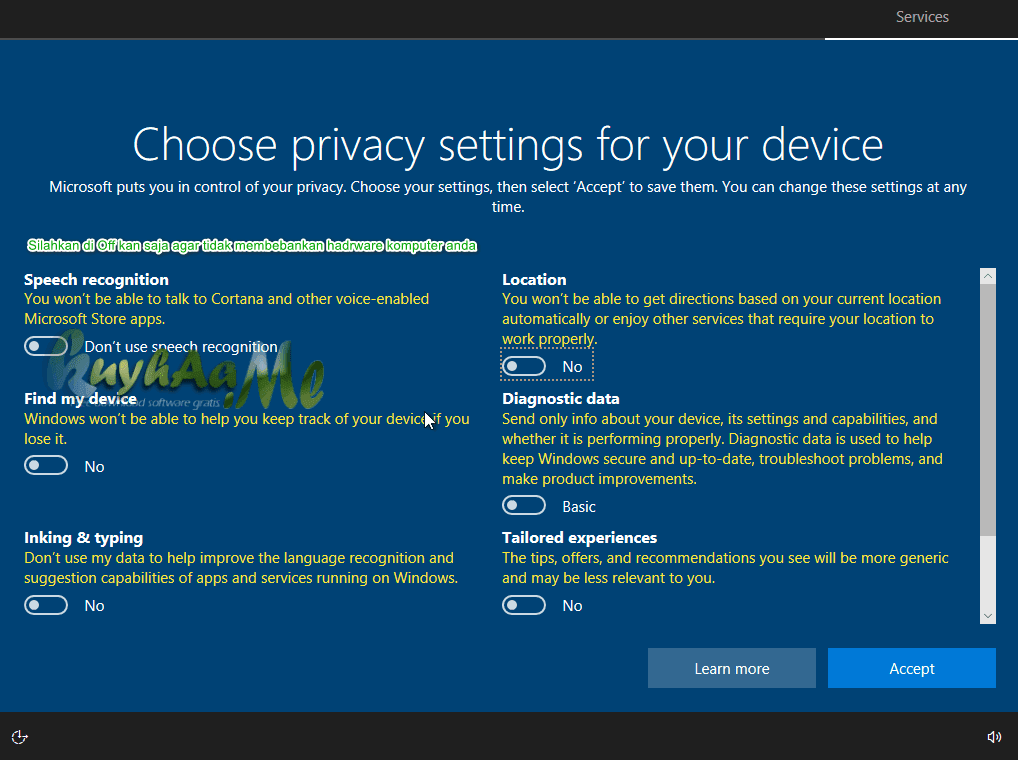Toggle Inking & typing to Yes
This screenshot has height=760, width=1018.
pyautogui.click(x=46, y=604)
